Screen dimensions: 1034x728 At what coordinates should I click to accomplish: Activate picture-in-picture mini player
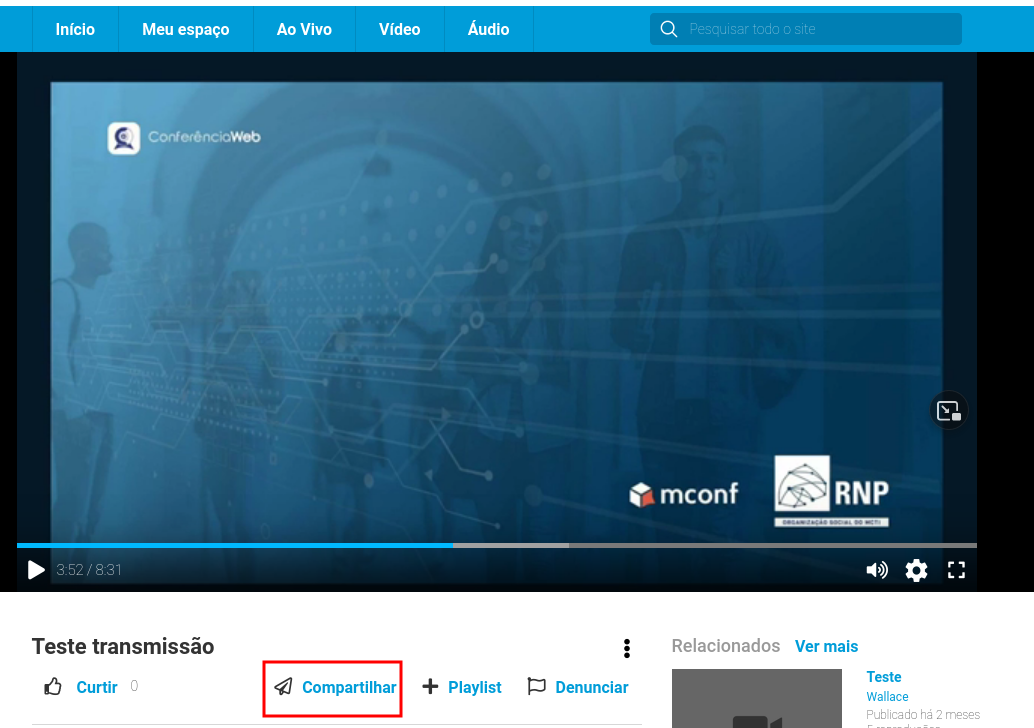pos(949,411)
